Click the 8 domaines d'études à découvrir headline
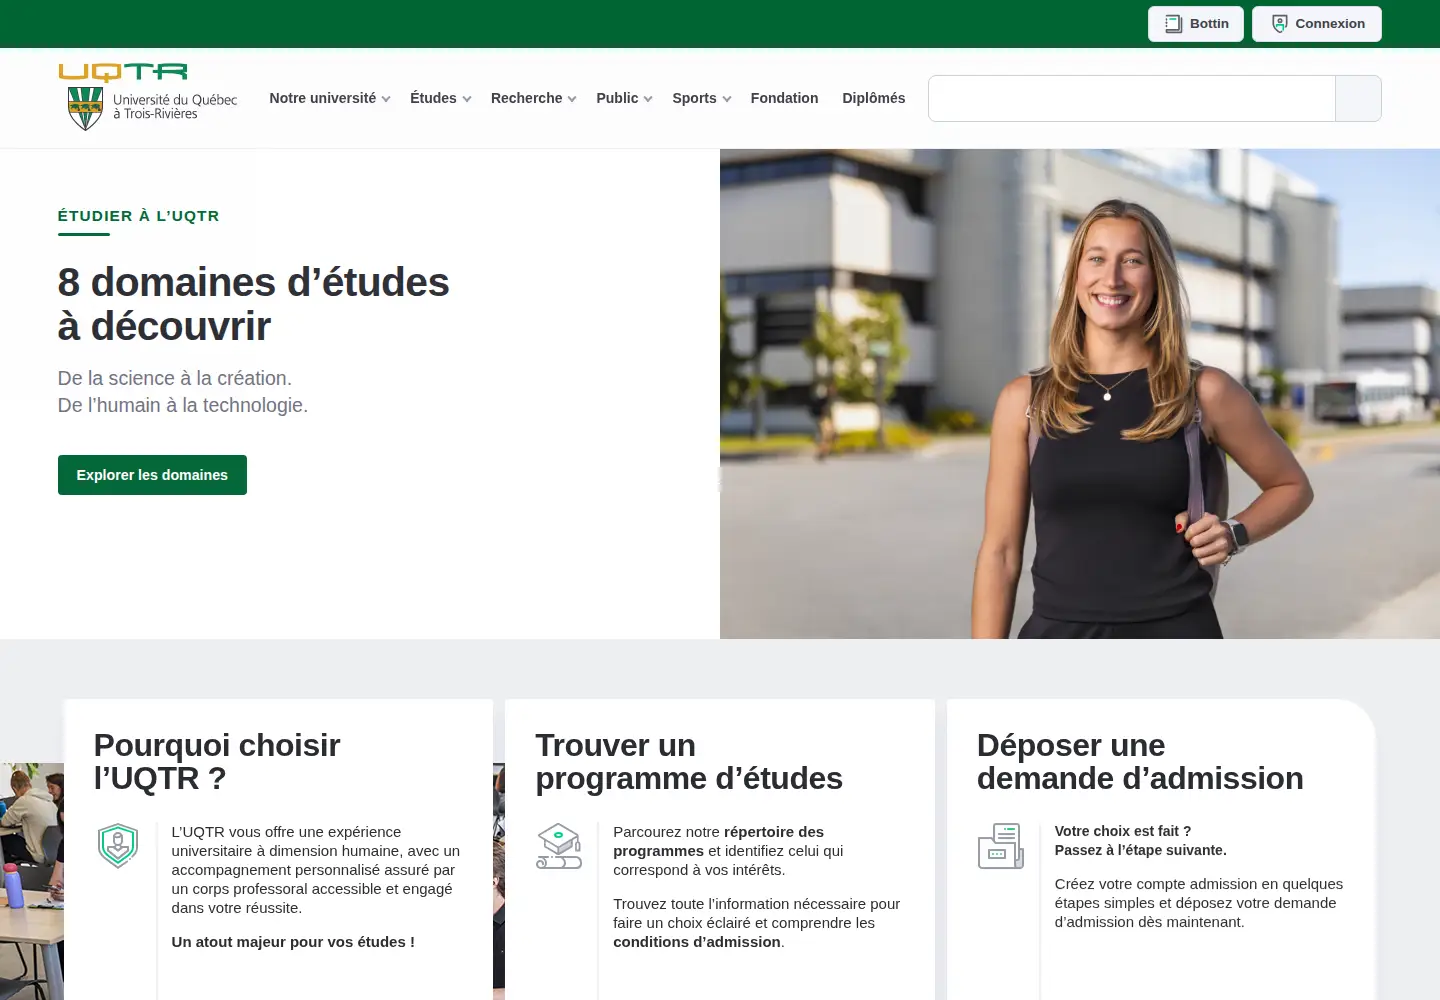 coord(254,304)
